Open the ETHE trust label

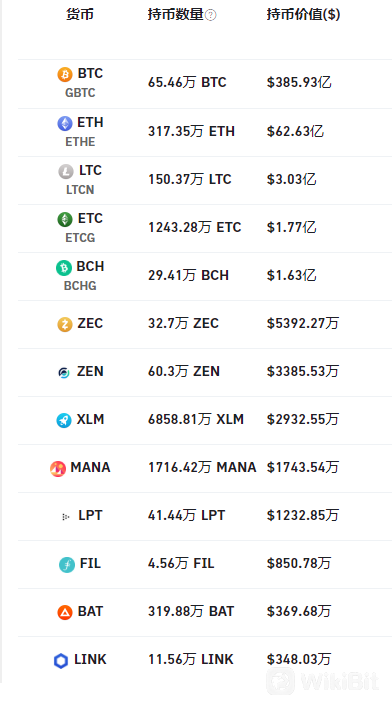click(x=80, y=142)
